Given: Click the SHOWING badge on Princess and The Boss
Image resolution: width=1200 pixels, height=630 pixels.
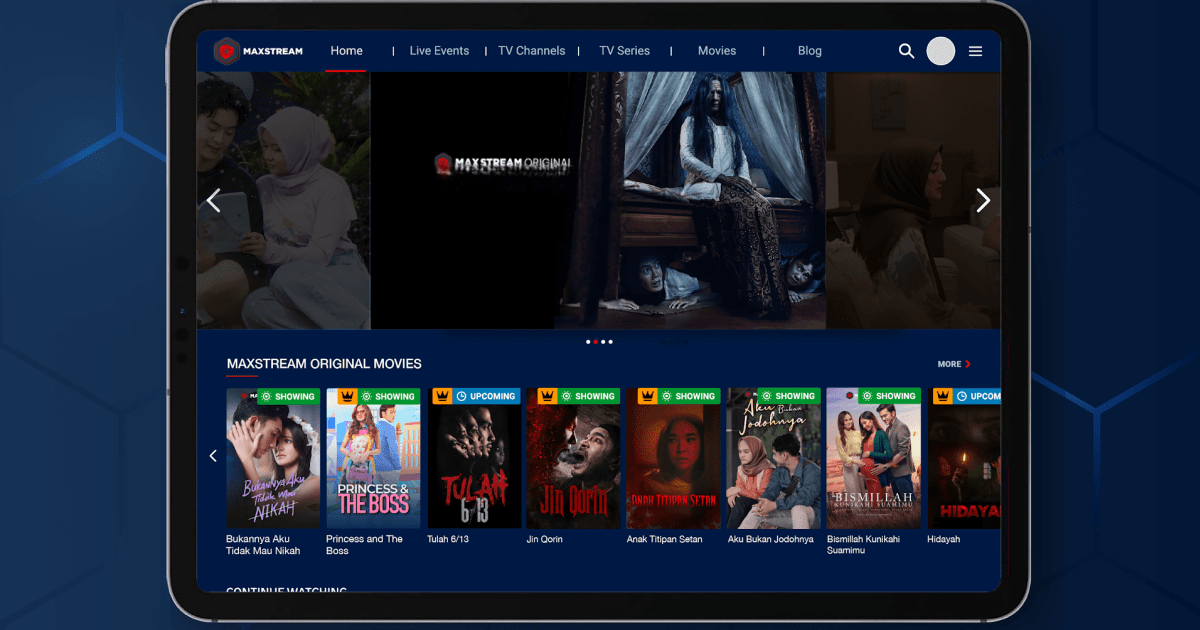Looking at the screenshot, I should [x=391, y=395].
